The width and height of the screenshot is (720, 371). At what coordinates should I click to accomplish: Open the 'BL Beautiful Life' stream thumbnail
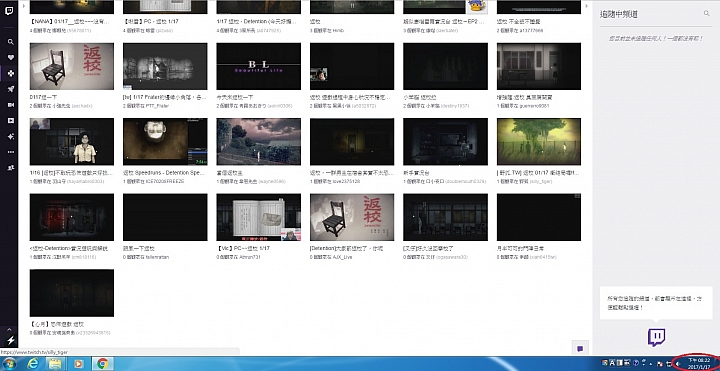click(x=259, y=67)
